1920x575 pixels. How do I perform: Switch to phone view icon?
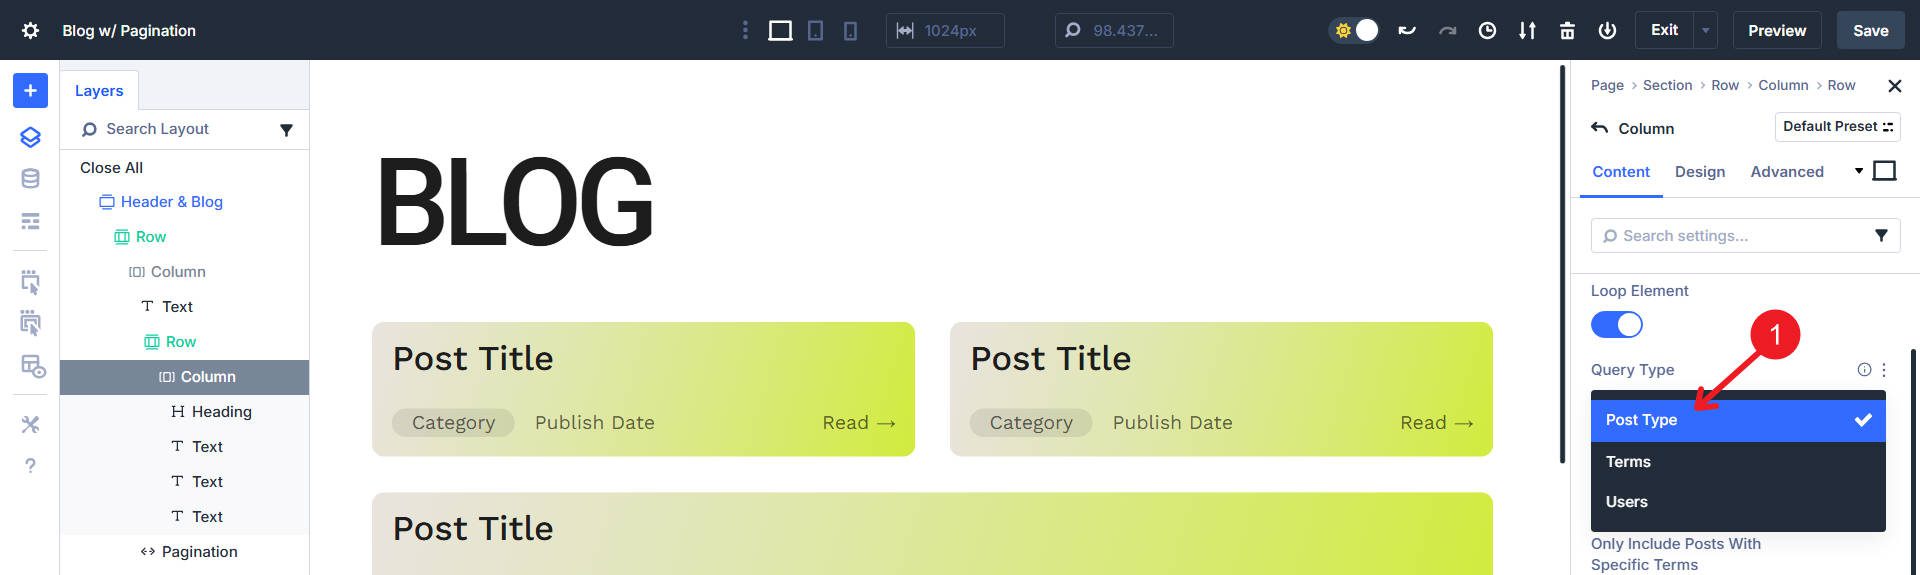point(850,31)
